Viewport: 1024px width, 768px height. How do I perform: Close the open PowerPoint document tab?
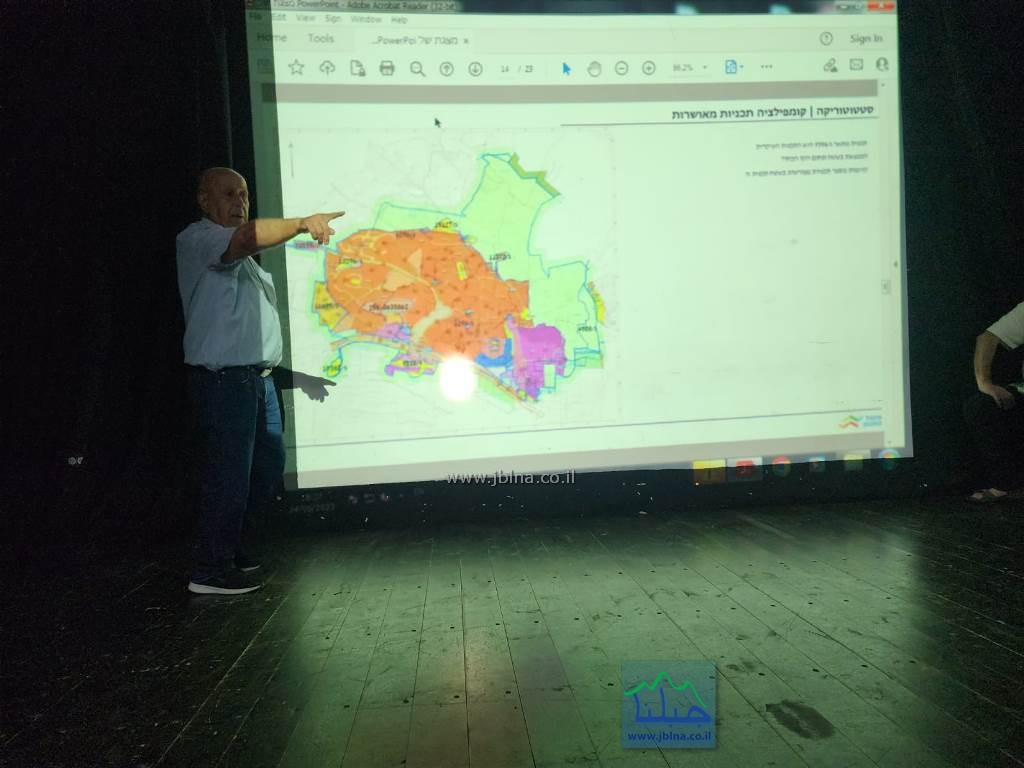pyautogui.click(x=466, y=41)
